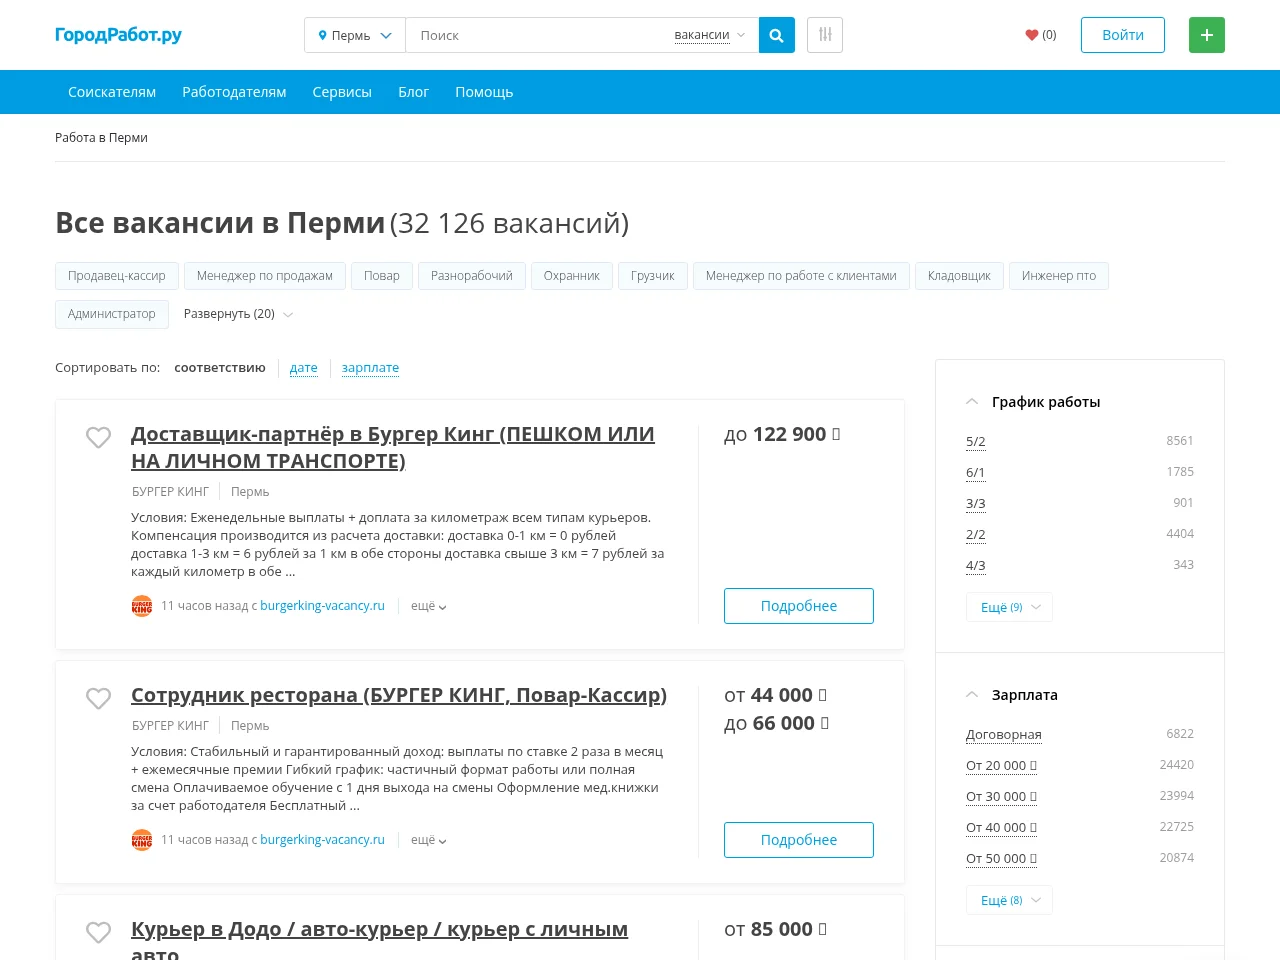Filter salary От 20 000
The image size is (1280, 960).
(1001, 765)
